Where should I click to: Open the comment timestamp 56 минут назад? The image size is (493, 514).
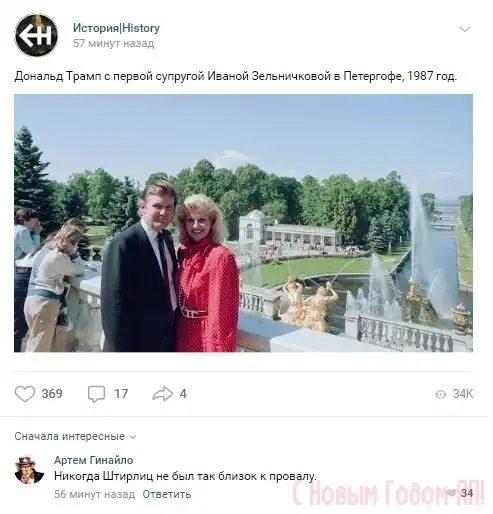[x=94, y=494]
